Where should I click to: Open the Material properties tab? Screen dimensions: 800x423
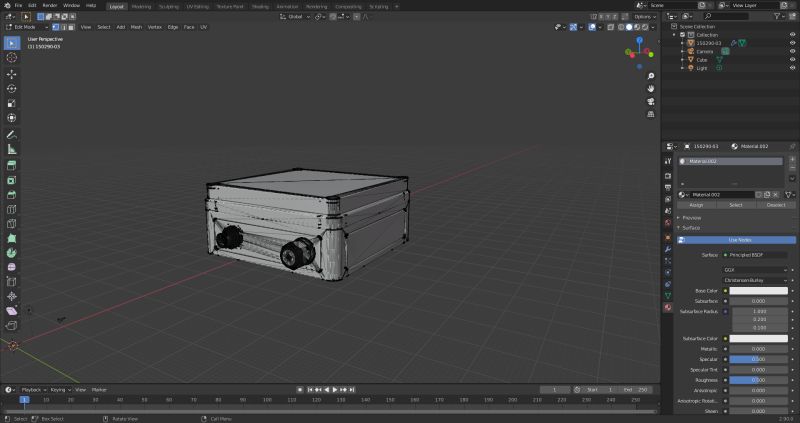668,308
